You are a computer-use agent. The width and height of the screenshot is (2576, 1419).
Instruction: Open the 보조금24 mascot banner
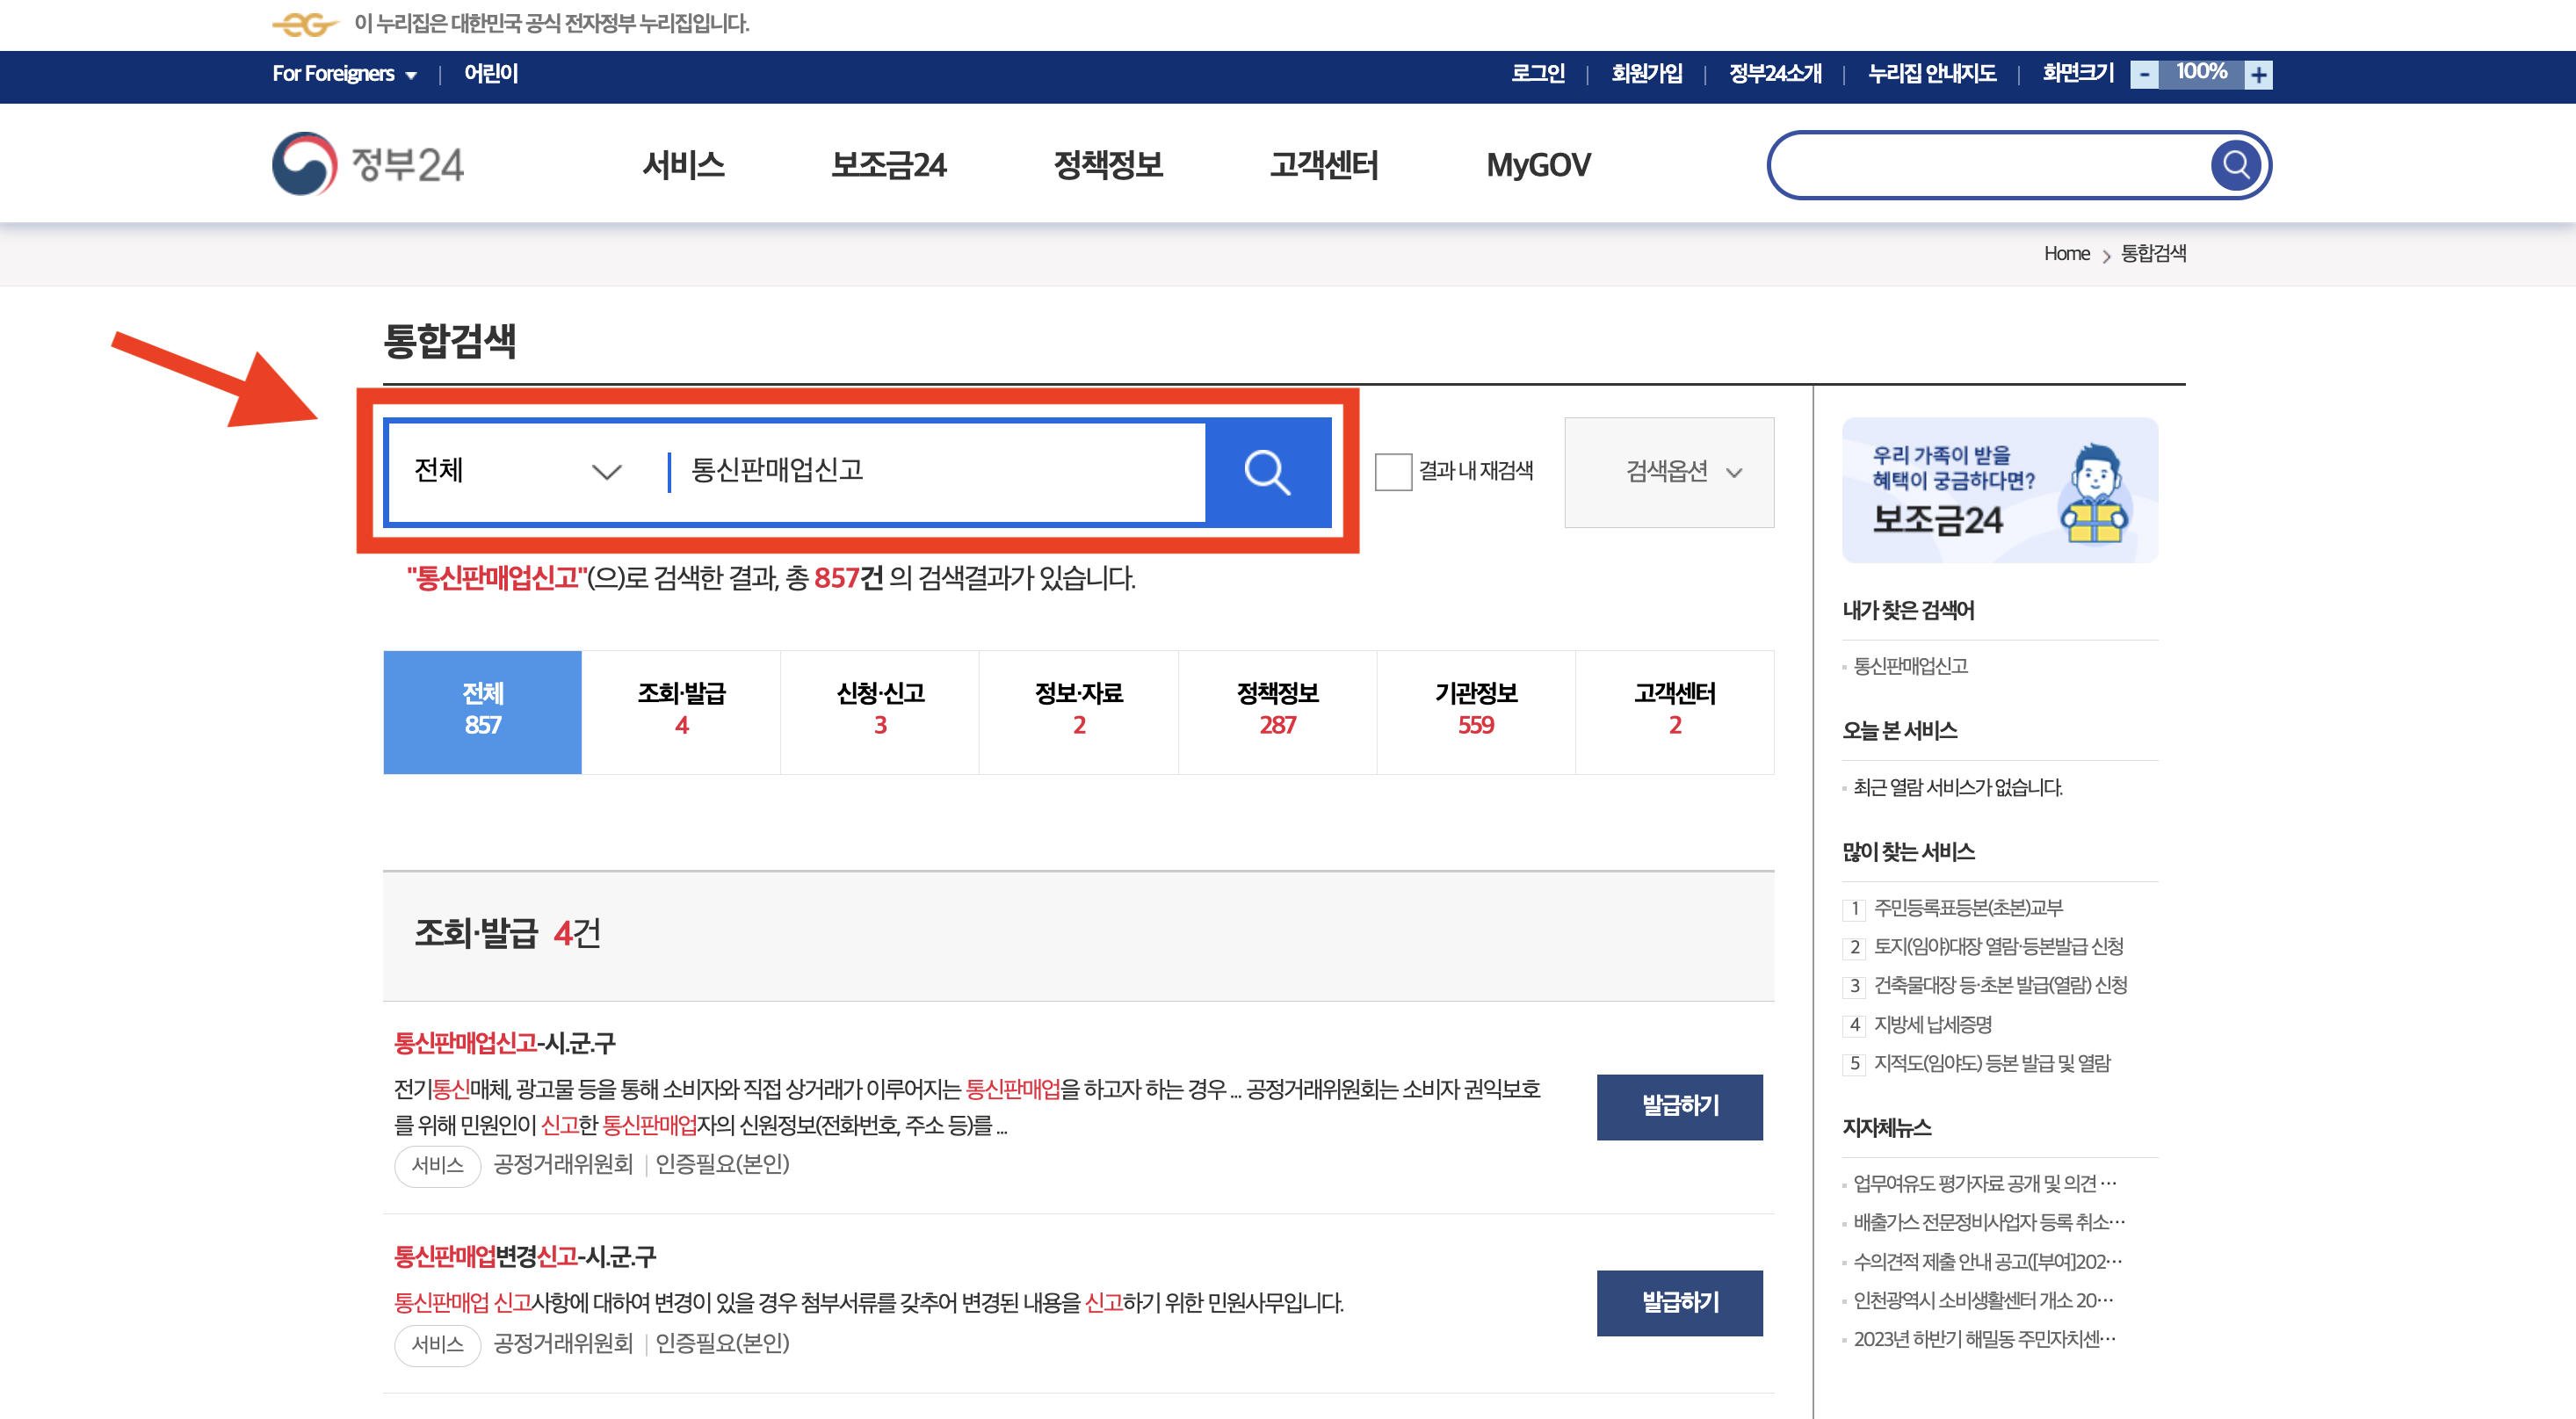click(x=1999, y=490)
